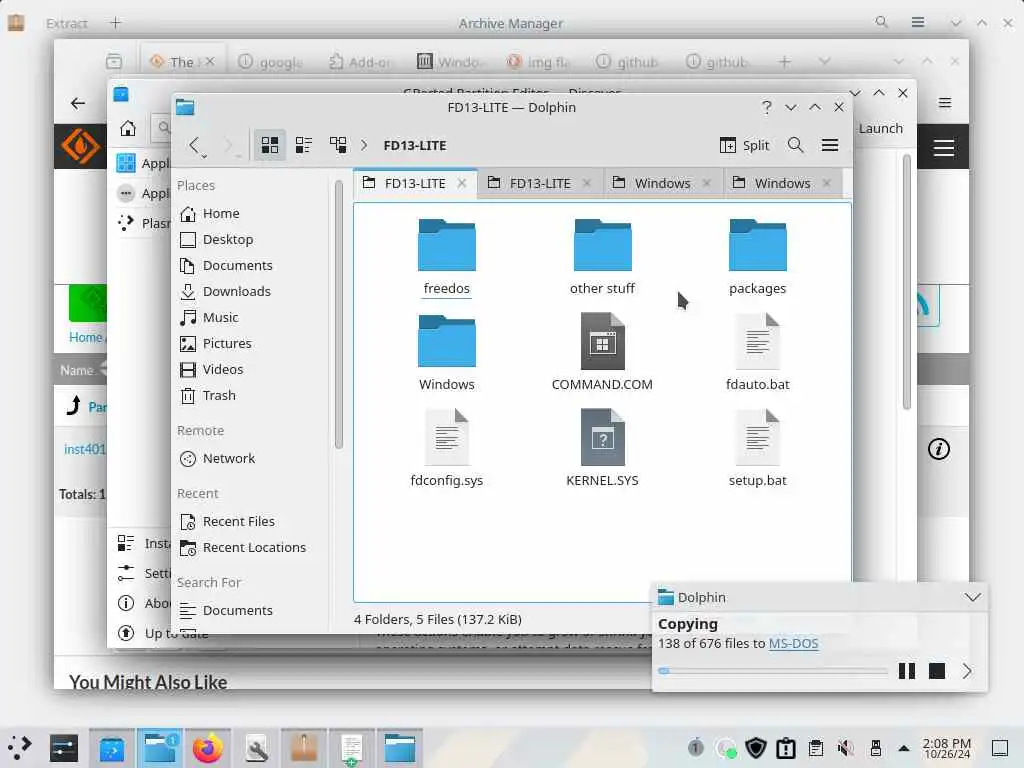Open Archive Manager search
The image size is (1024, 768).
(882, 23)
